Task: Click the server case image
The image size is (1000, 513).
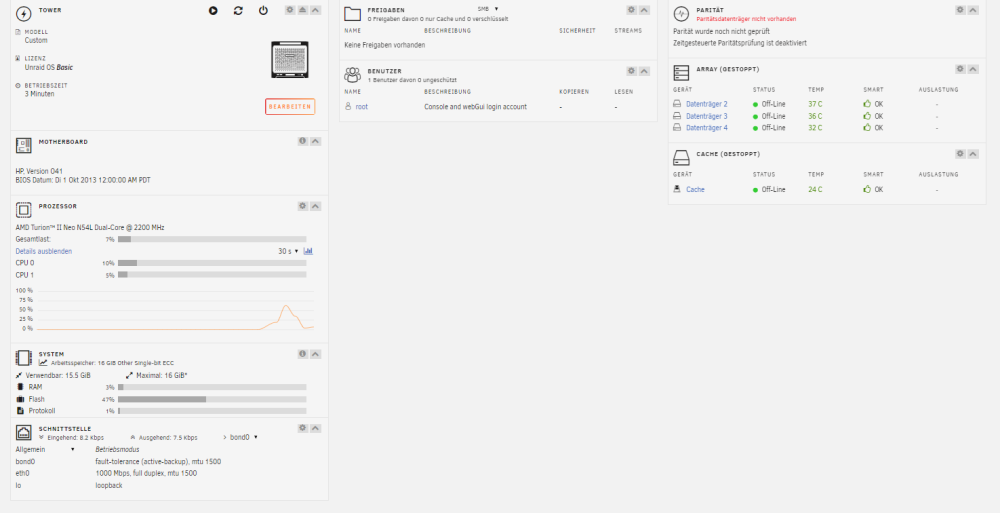Action: pyautogui.click(x=290, y=60)
